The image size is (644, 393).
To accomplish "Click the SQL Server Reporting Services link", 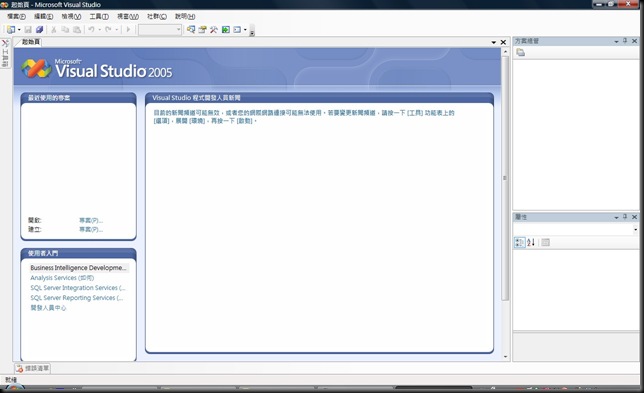I will (76, 298).
